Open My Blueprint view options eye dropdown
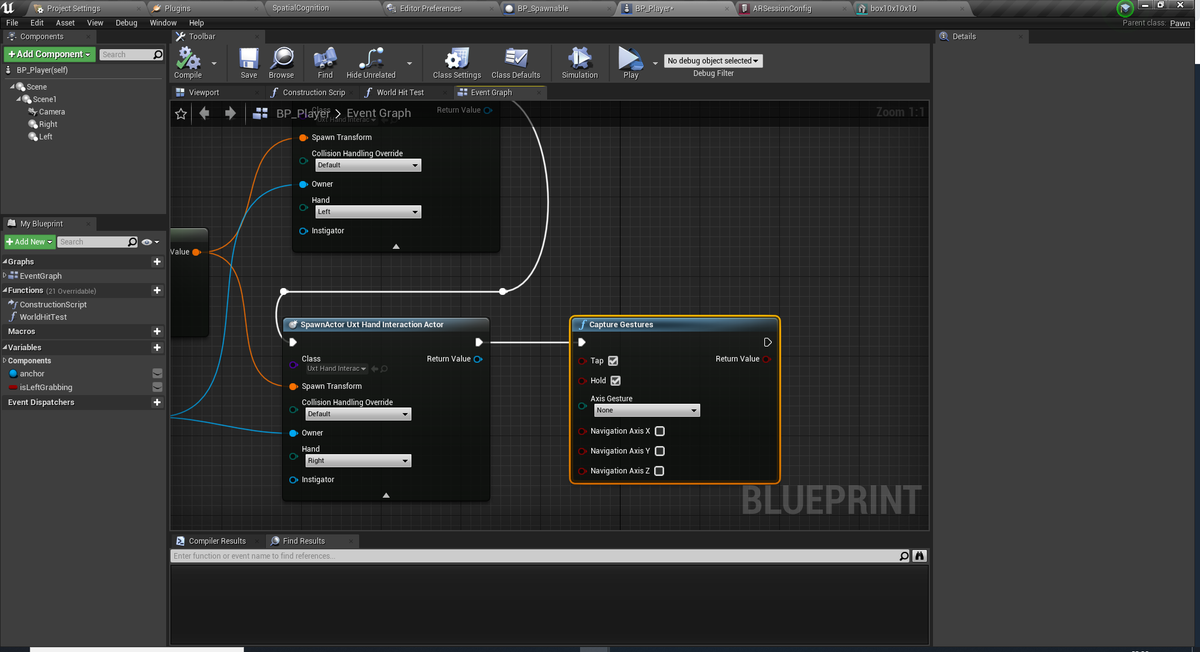The image size is (1200, 652). (x=151, y=242)
